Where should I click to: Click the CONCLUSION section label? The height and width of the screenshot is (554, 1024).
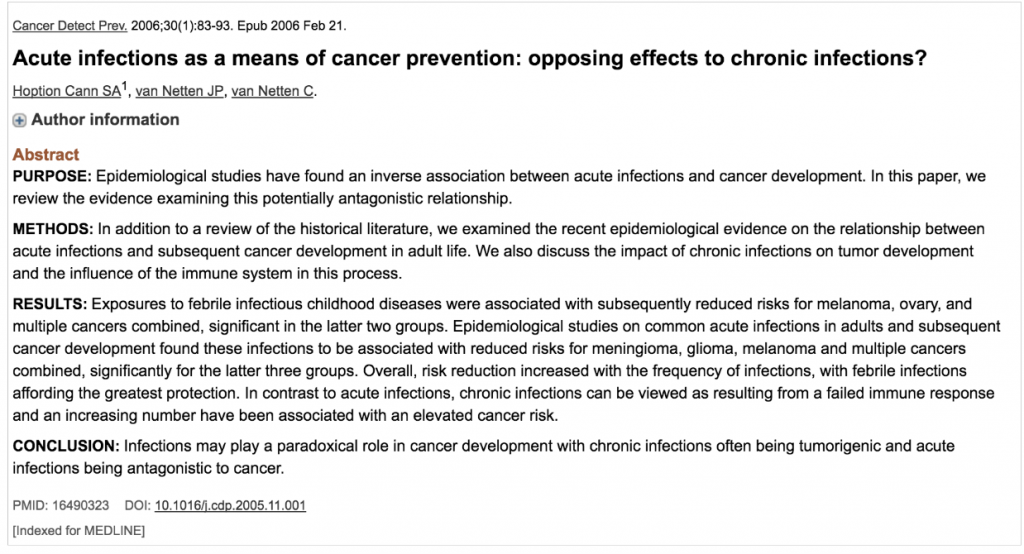coord(66,446)
